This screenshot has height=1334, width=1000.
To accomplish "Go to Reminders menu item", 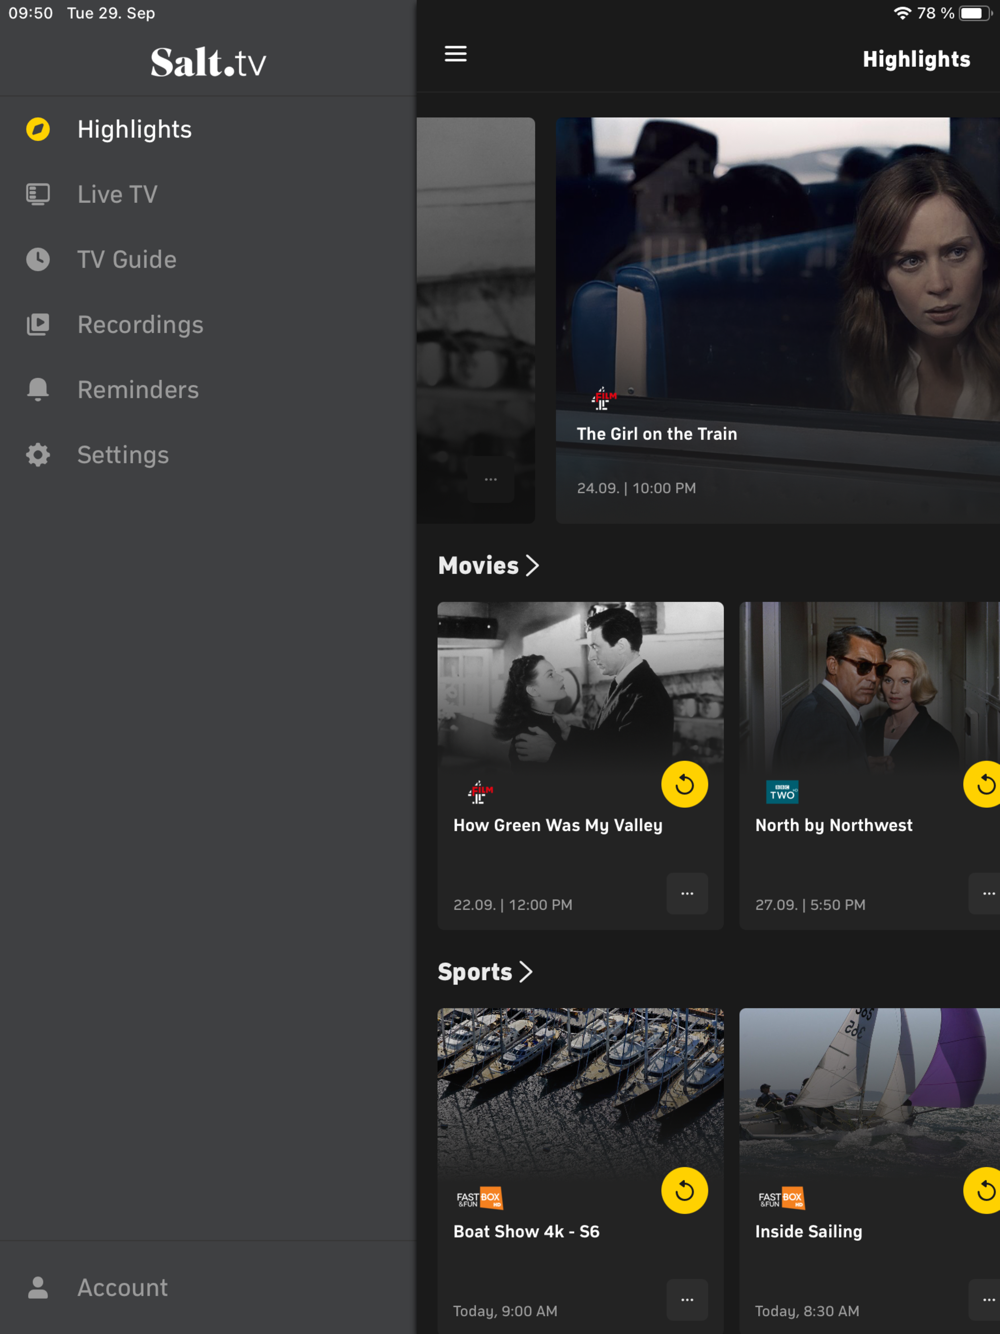I will tap(208, 389).
